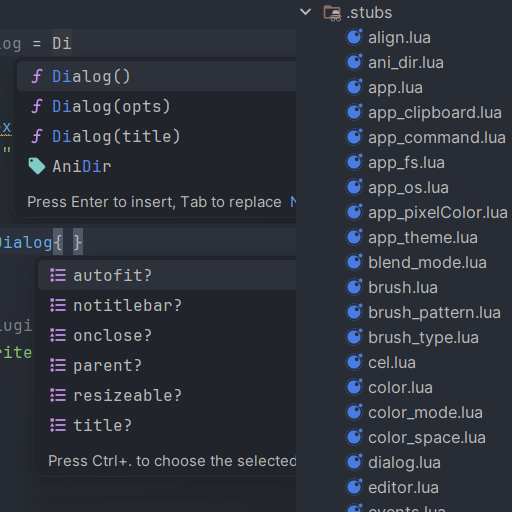This screenshot has width=512, height=512.
Task: Open app_os.lua file
Action: (408, 187)
